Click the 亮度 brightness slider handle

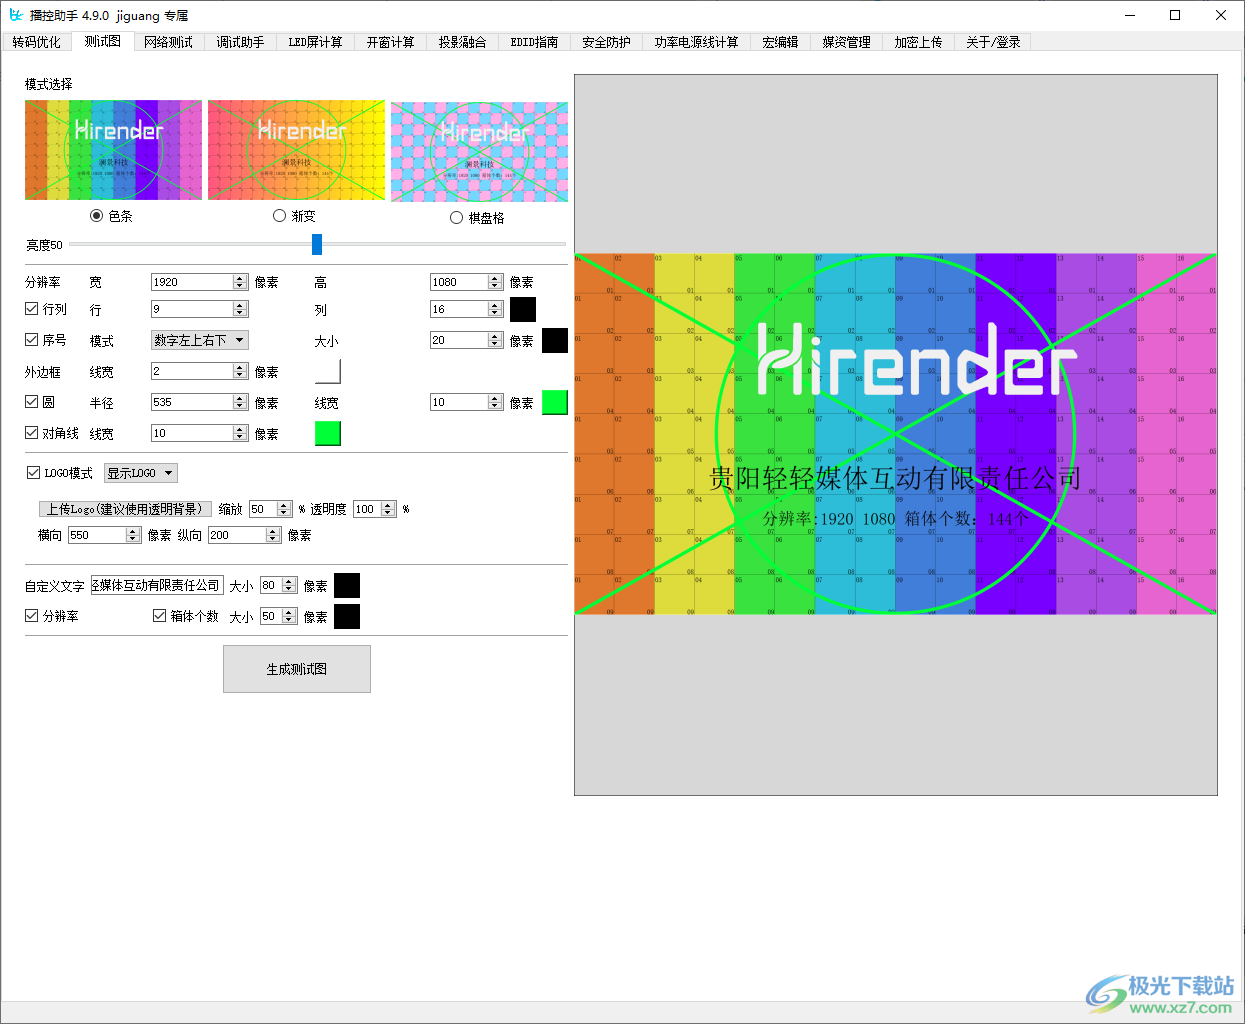coord(317,243)
